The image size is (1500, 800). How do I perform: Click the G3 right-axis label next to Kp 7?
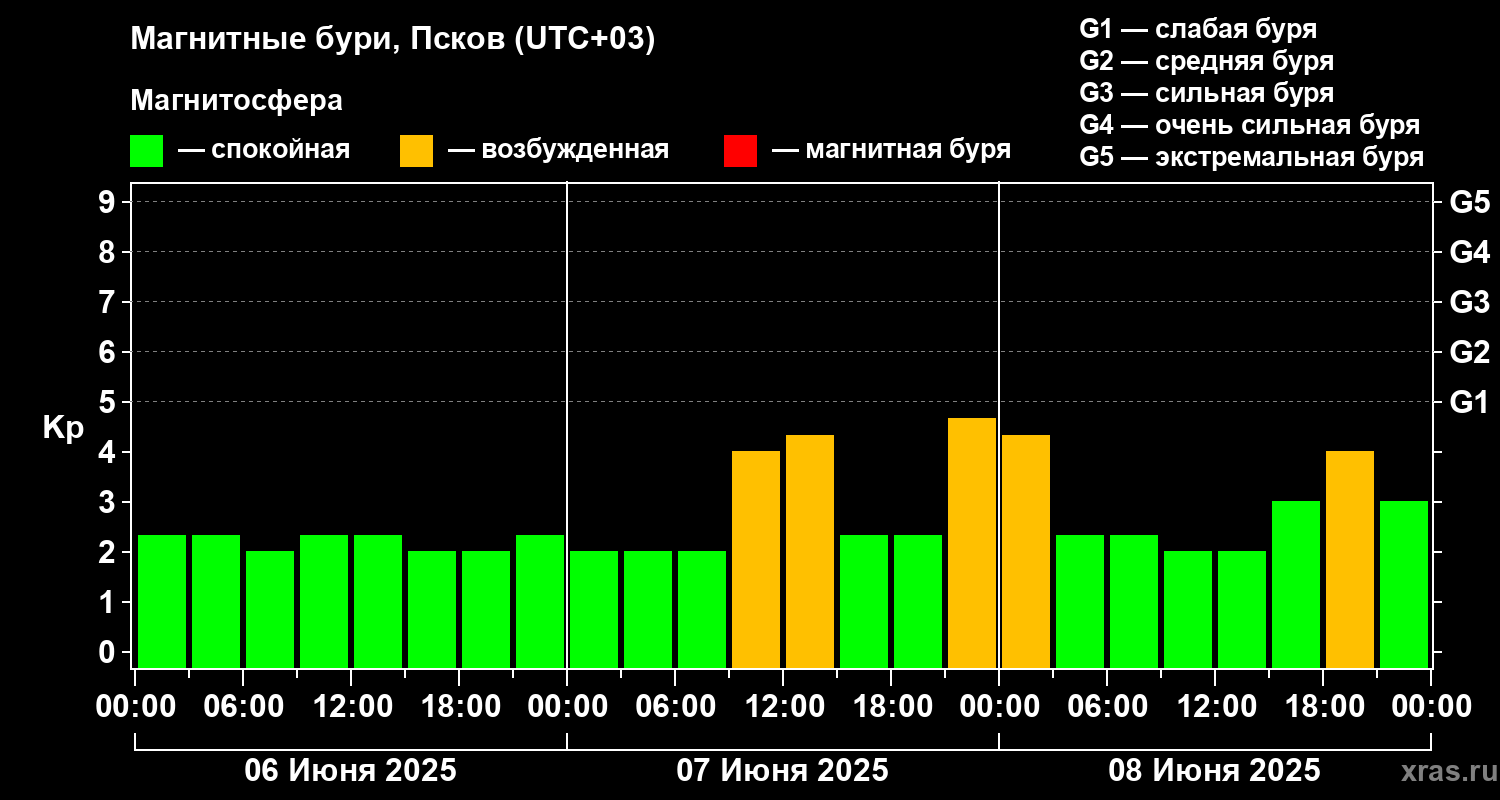coord(1469,302)
